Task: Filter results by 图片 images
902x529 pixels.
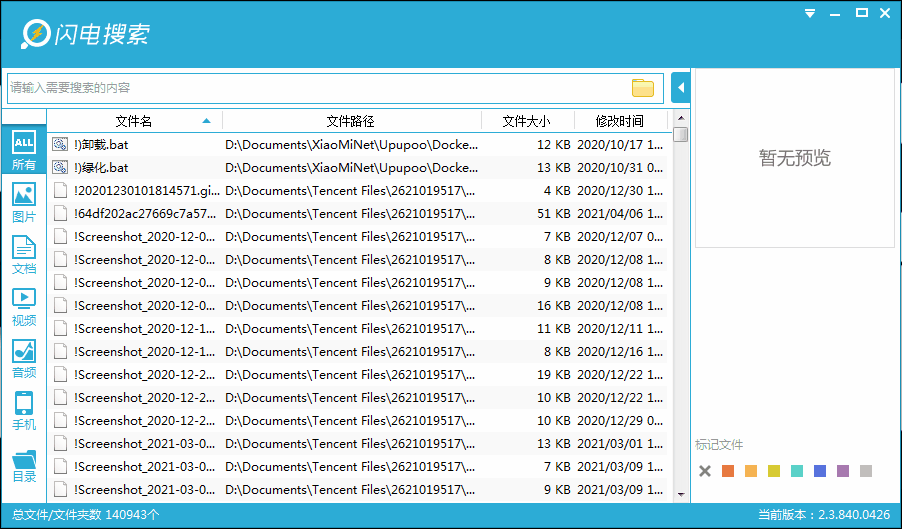Action: tap(24, 202)
